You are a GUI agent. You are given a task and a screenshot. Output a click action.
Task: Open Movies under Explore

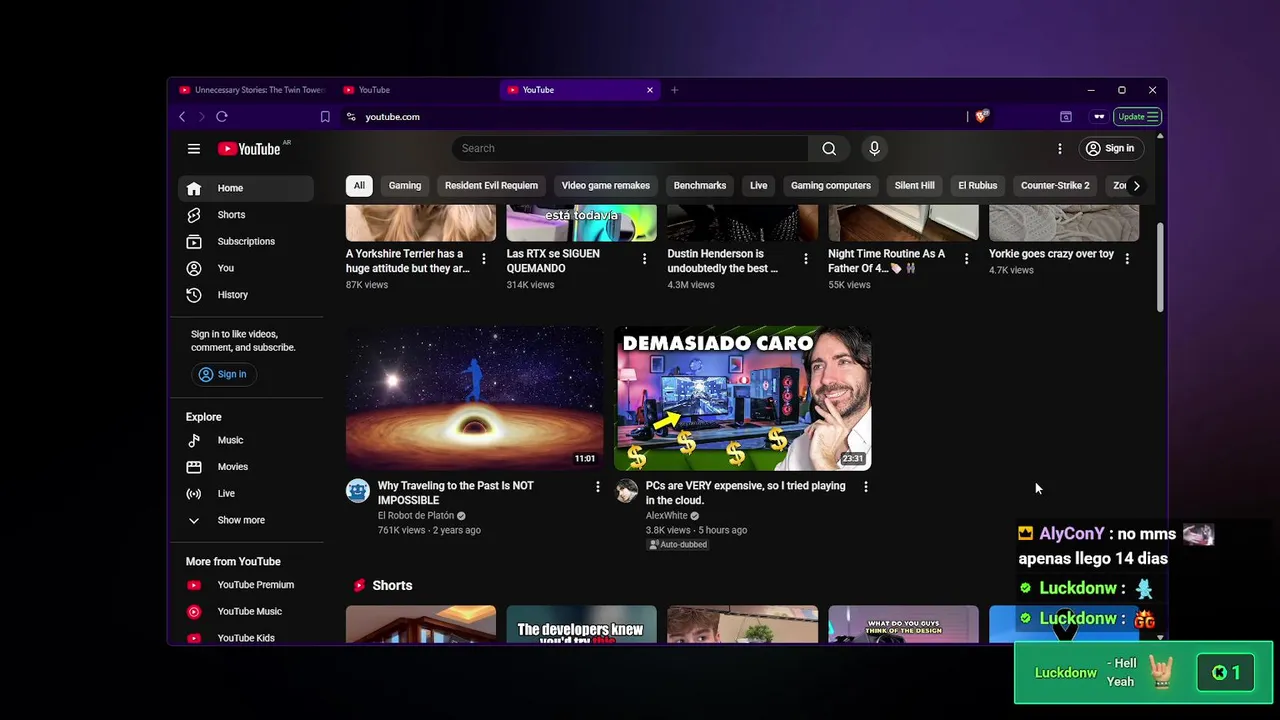point(246,467)
